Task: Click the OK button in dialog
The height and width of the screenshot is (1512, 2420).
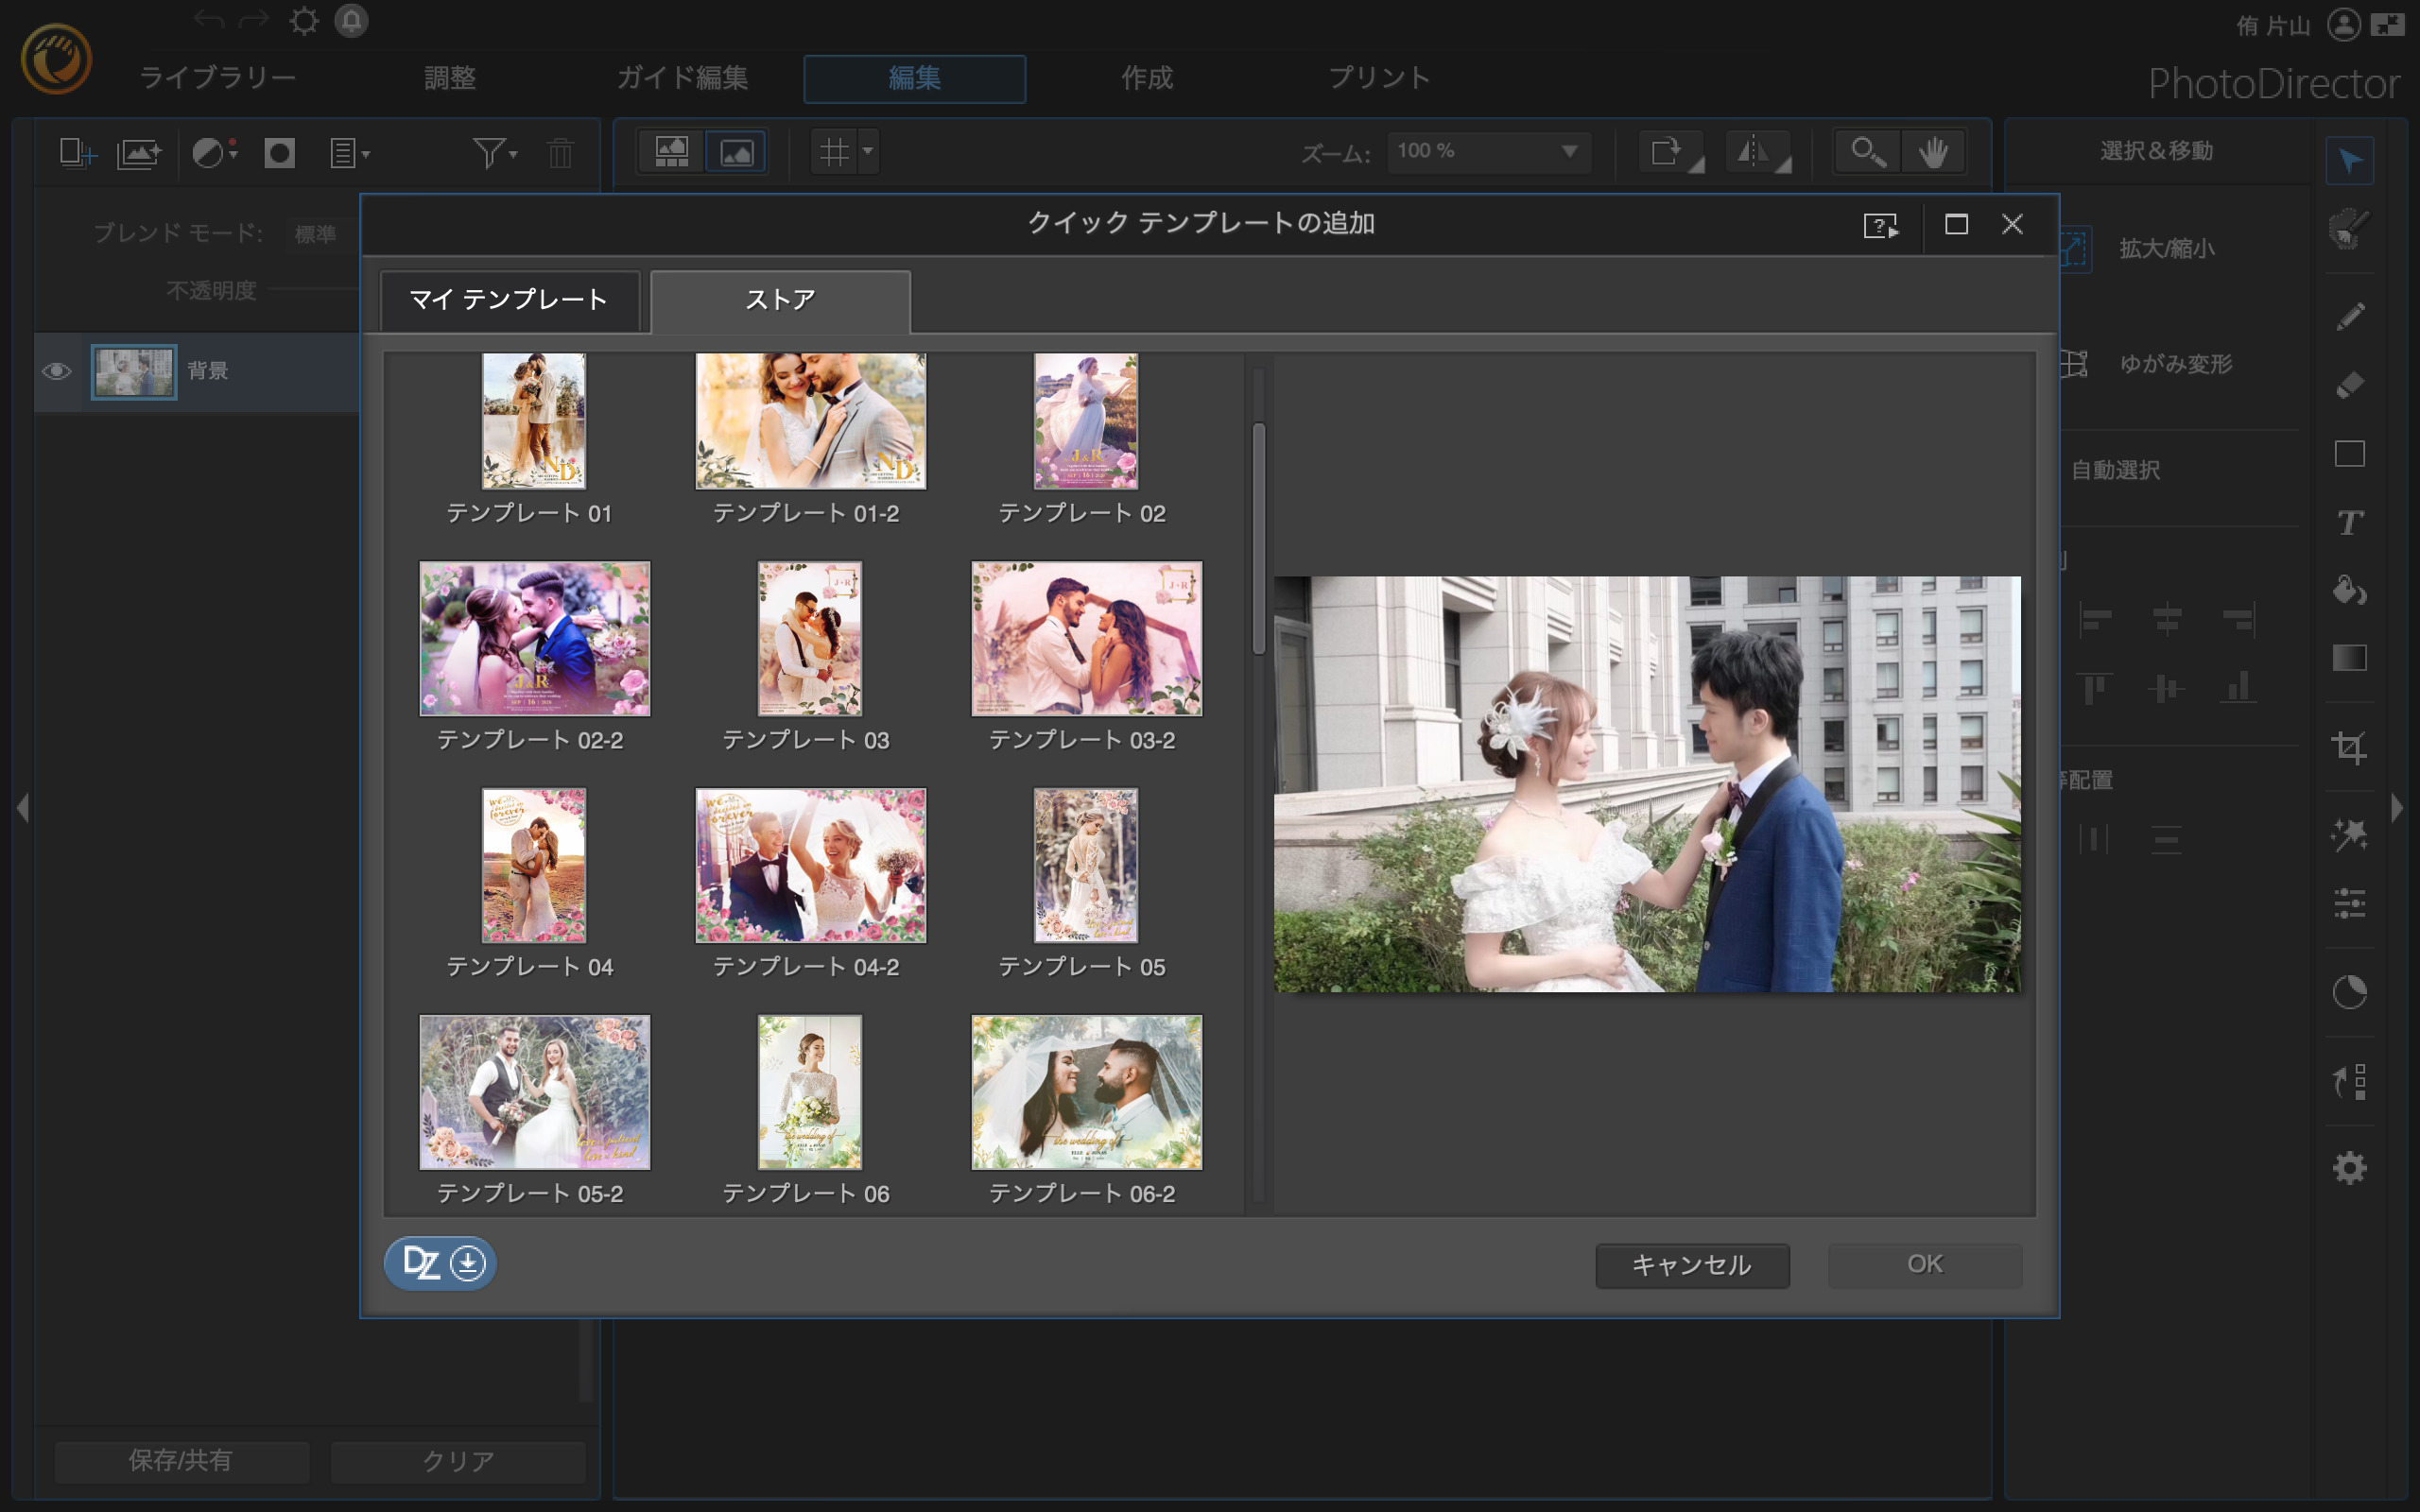Action: (1924, 1264)
